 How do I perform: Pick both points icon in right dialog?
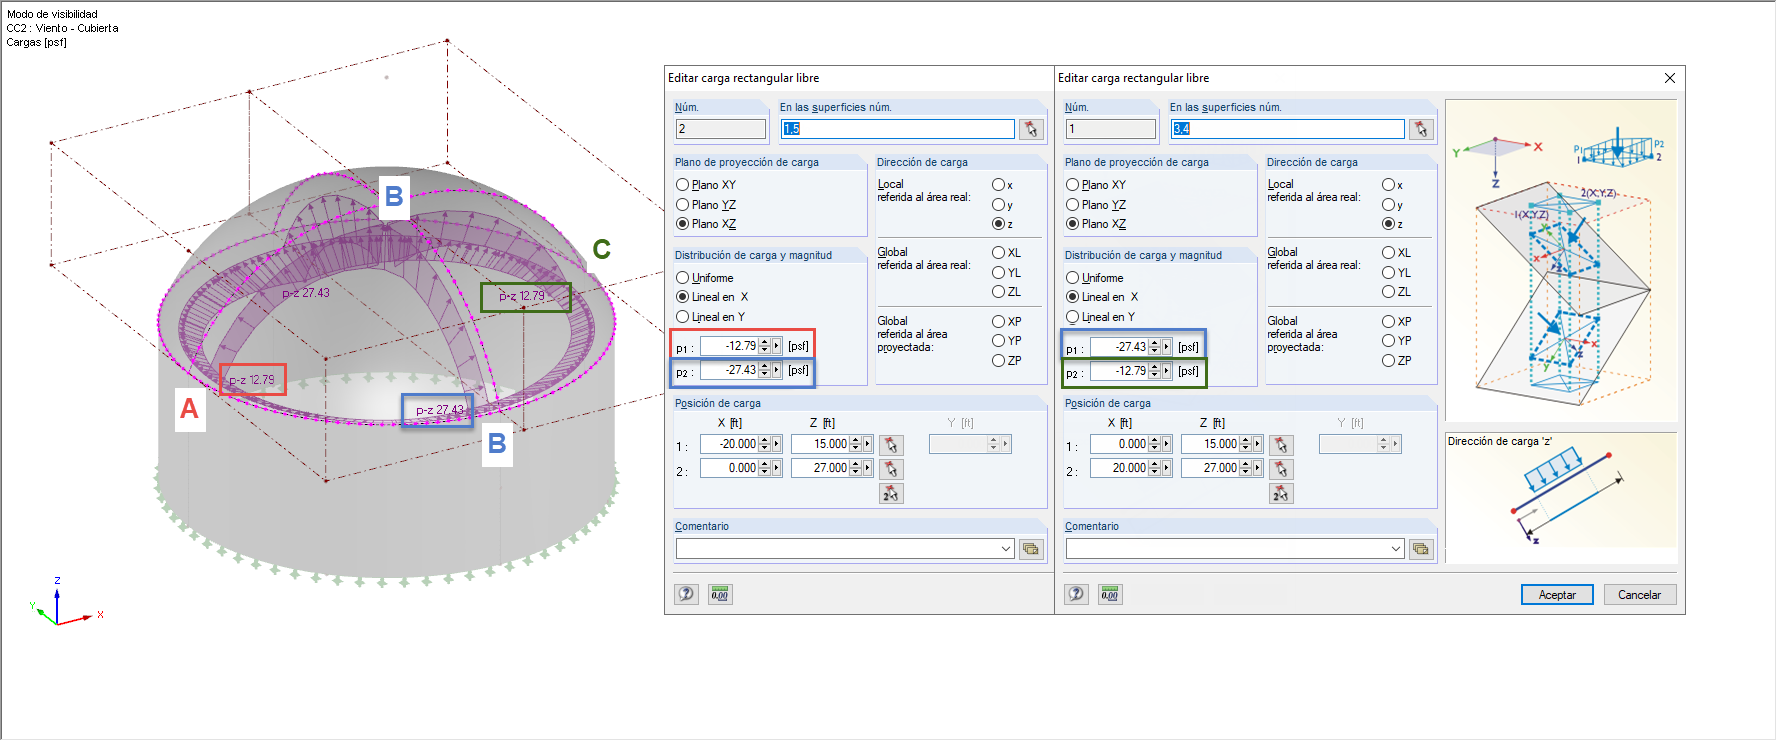tap(1281, 493)
